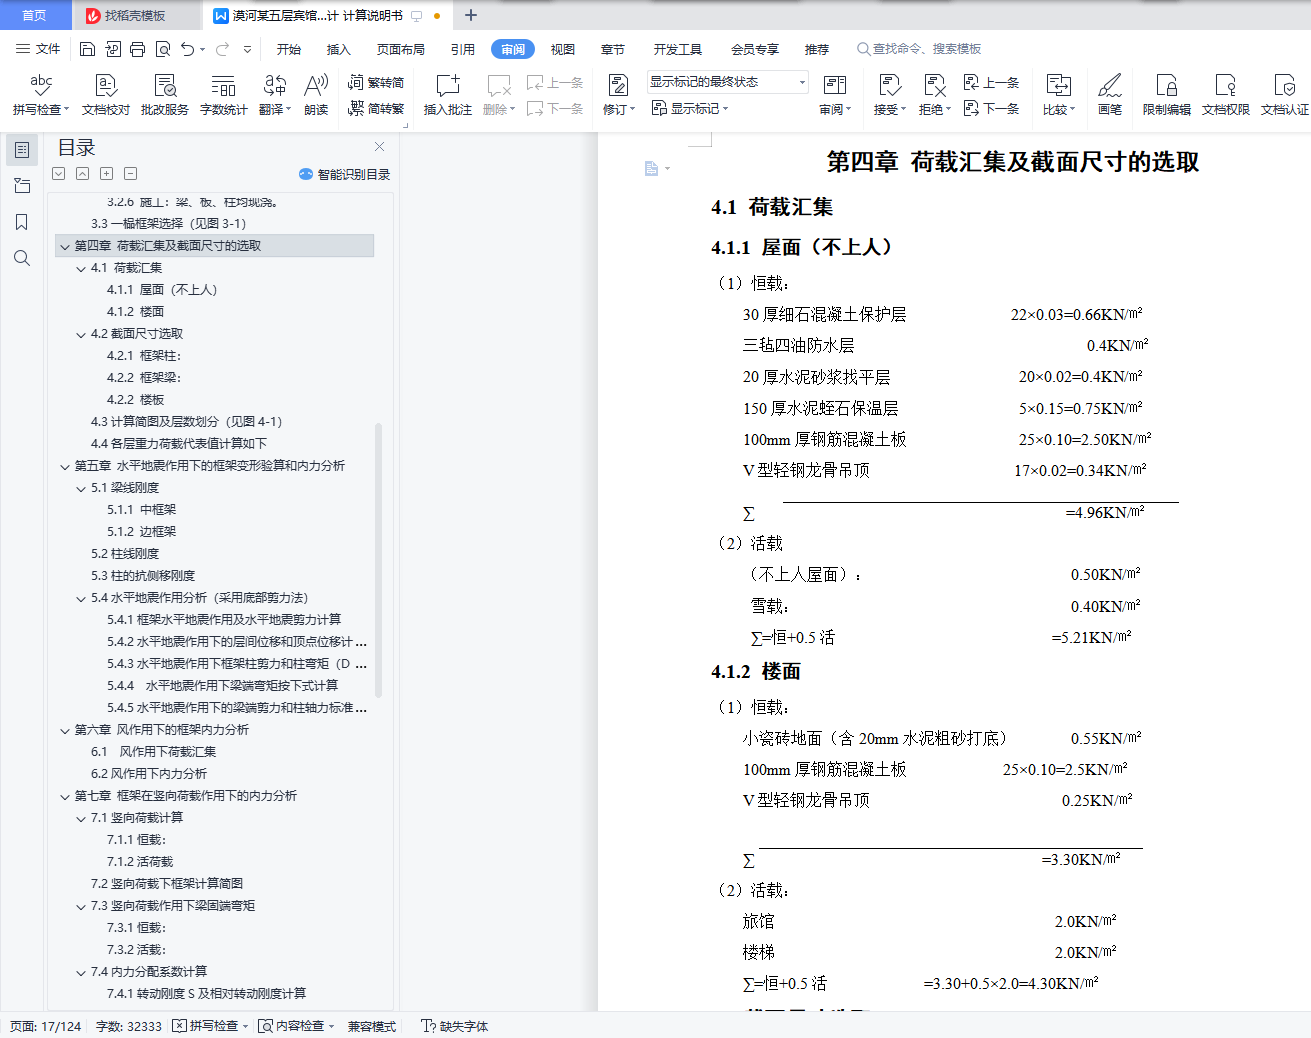Jump to 4.1.2 楼面 in outline

(x=135, y=312)
